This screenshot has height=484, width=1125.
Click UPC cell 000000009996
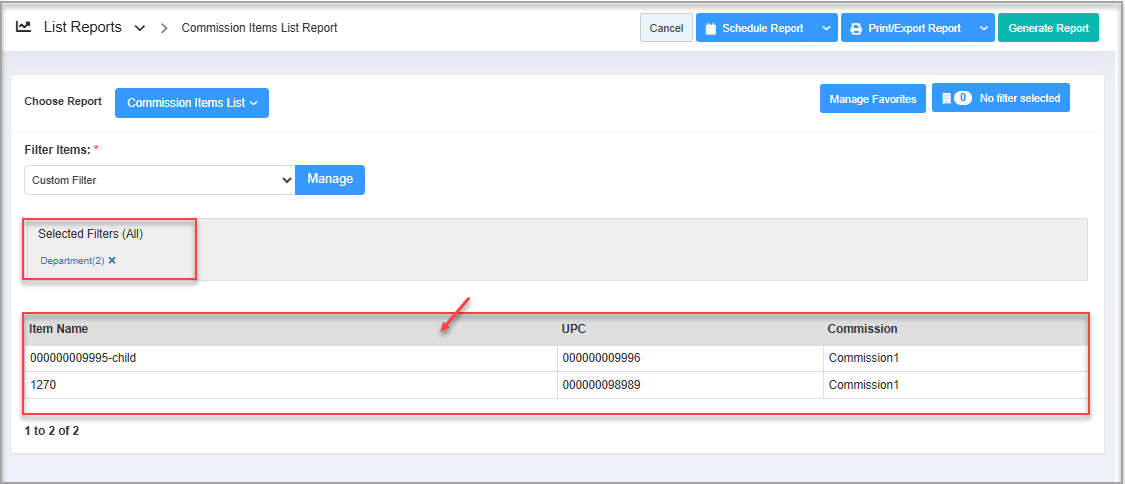690,358
